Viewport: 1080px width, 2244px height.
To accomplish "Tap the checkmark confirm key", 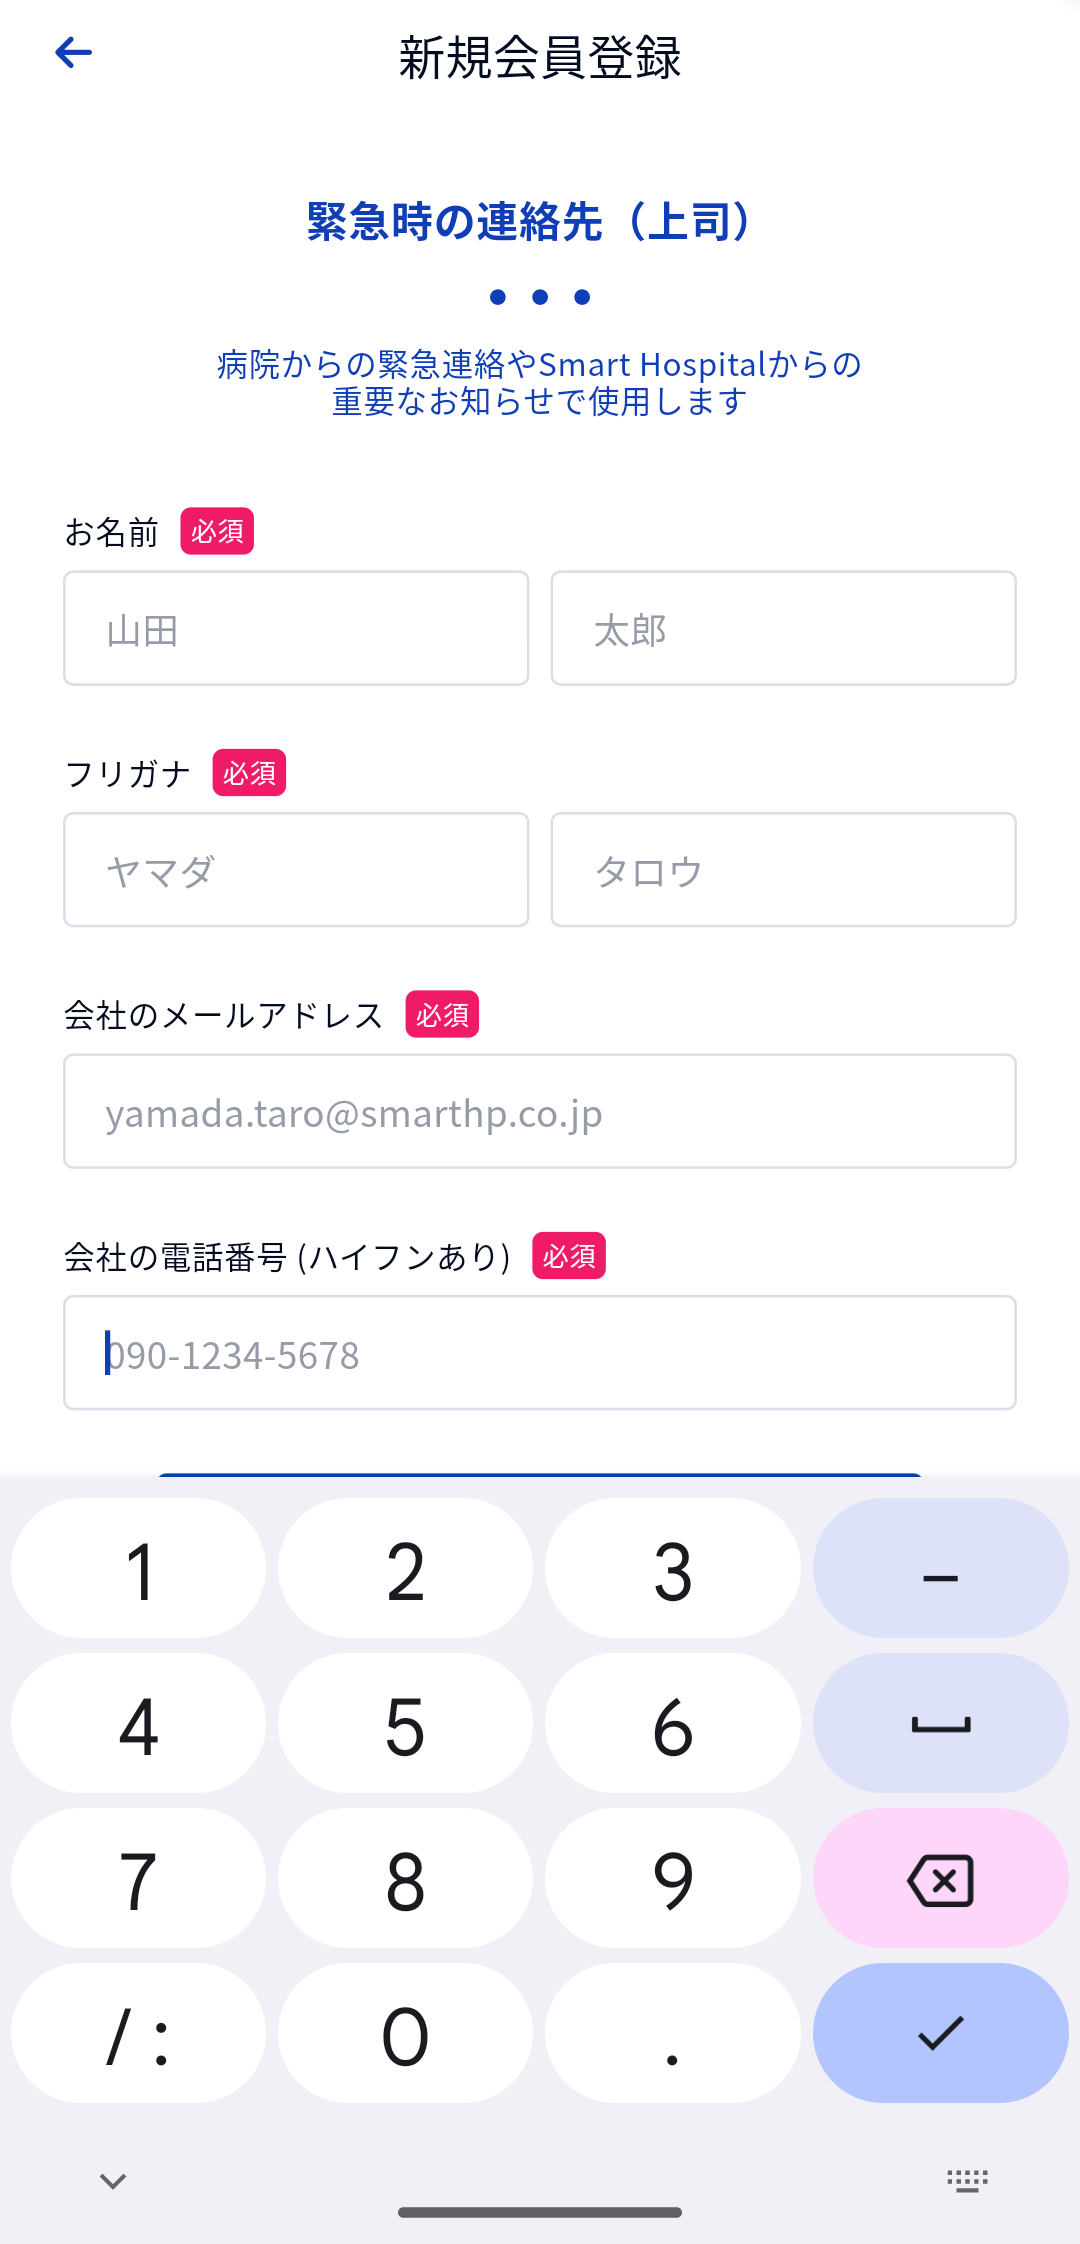I will tap(940, 2032).
